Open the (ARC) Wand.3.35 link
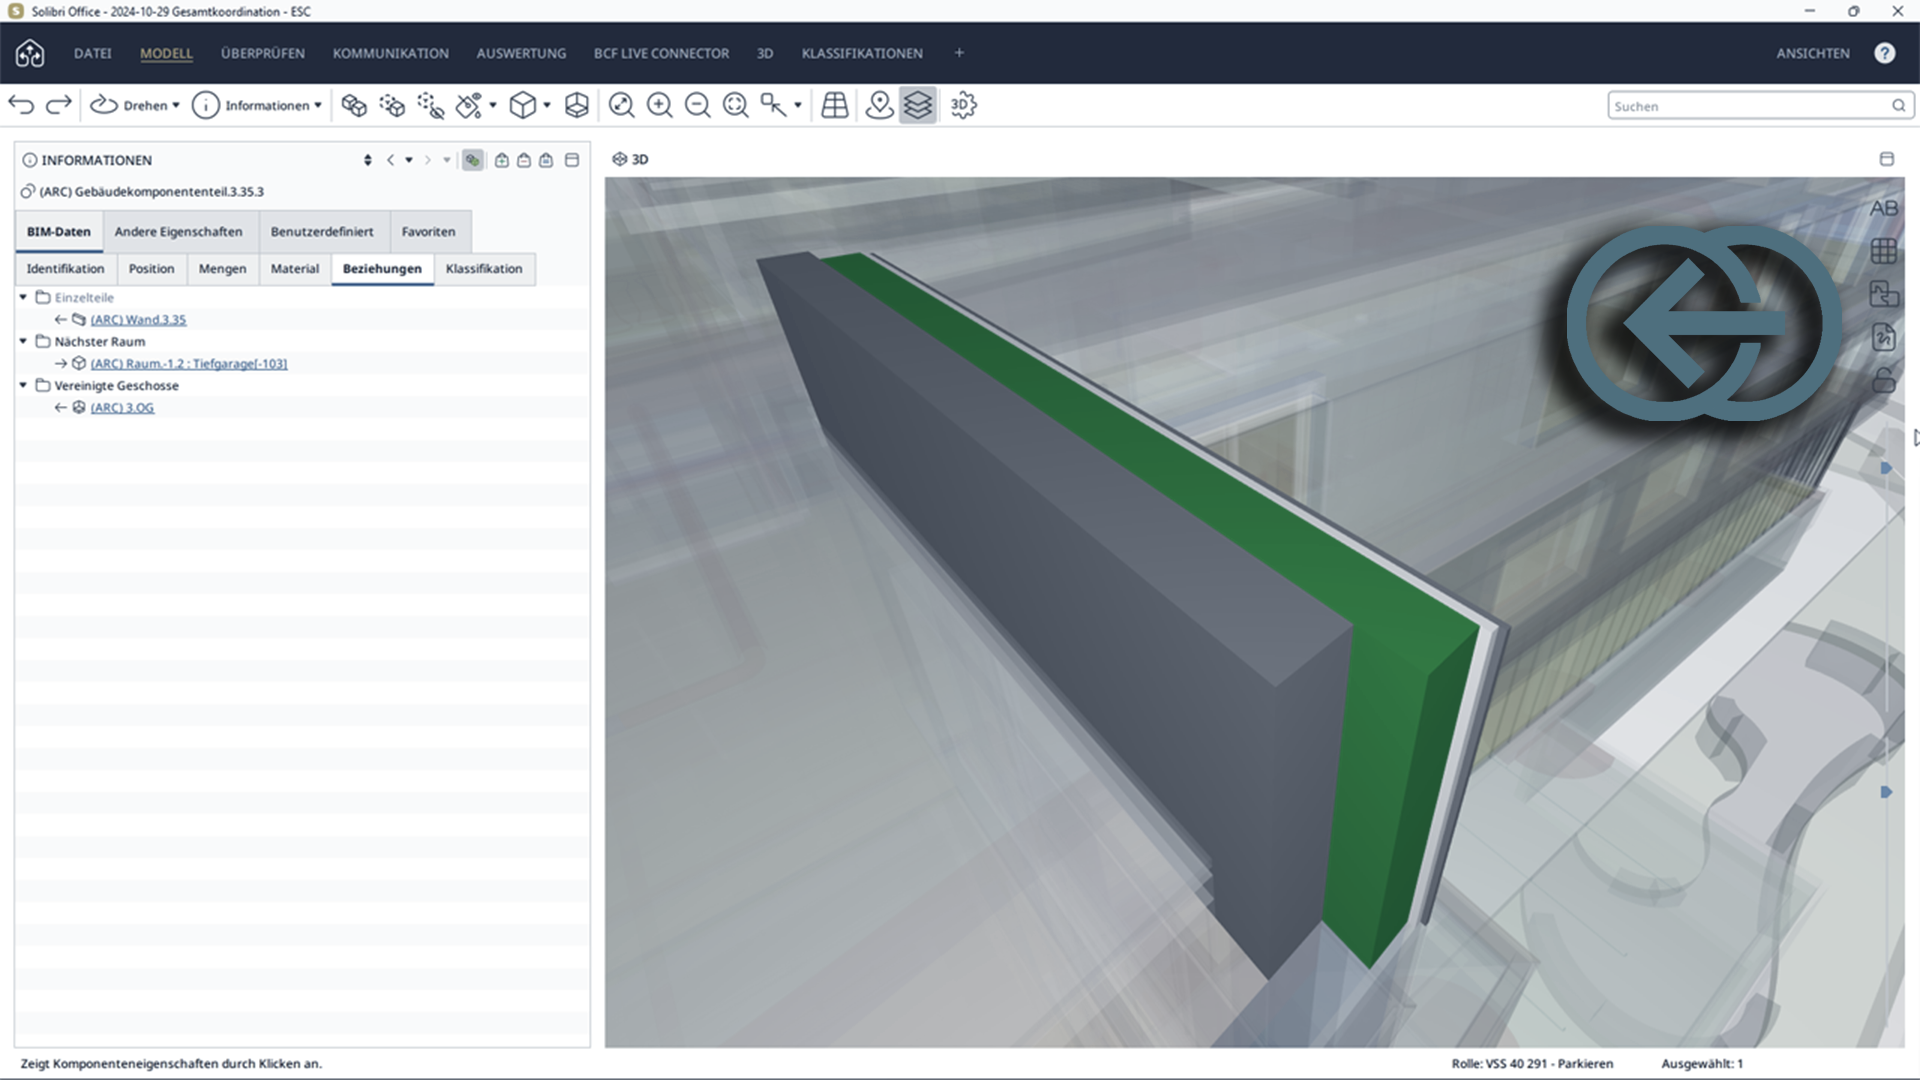 tap(138, 320)
